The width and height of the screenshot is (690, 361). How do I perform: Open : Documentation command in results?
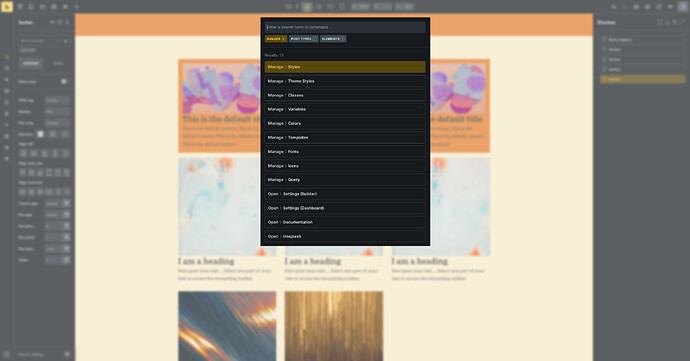tap(345, 222)
